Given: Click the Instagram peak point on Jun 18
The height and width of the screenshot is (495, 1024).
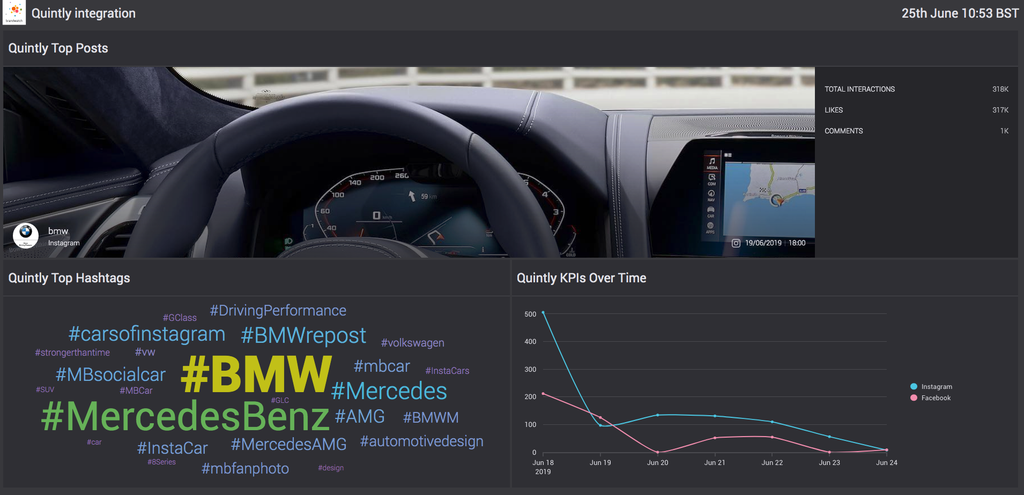Looking at the screenshot, I should (543, 313).
